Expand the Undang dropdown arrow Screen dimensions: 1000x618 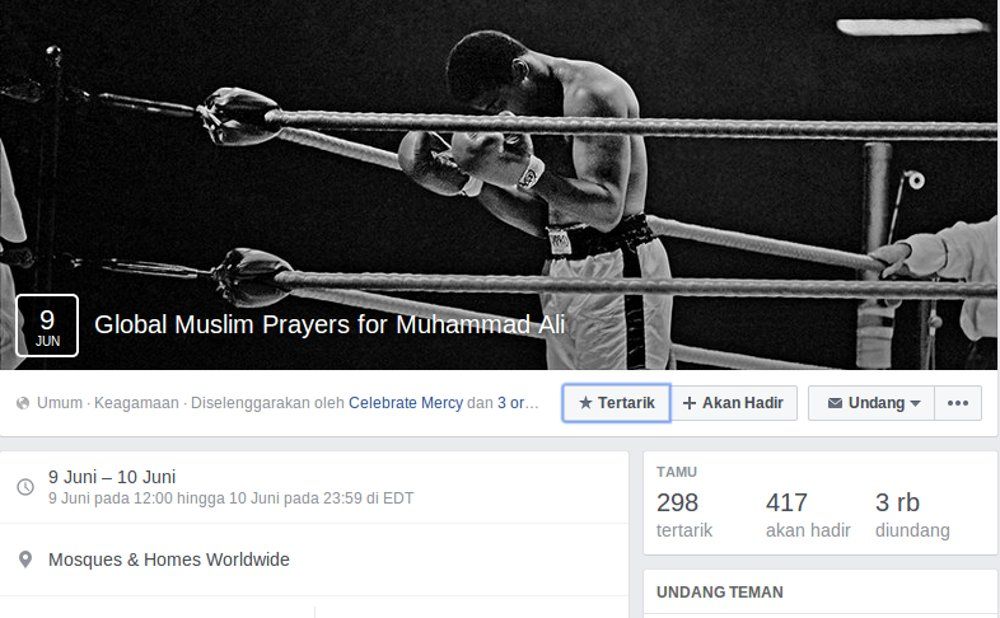(x=916, y=403)
